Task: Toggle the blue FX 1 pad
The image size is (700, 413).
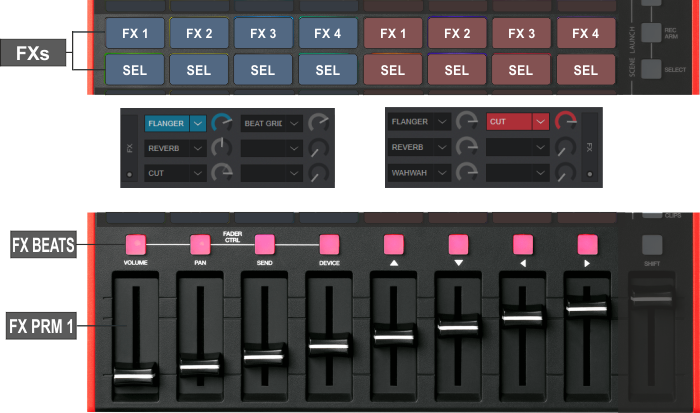Action: click(135, 34)
